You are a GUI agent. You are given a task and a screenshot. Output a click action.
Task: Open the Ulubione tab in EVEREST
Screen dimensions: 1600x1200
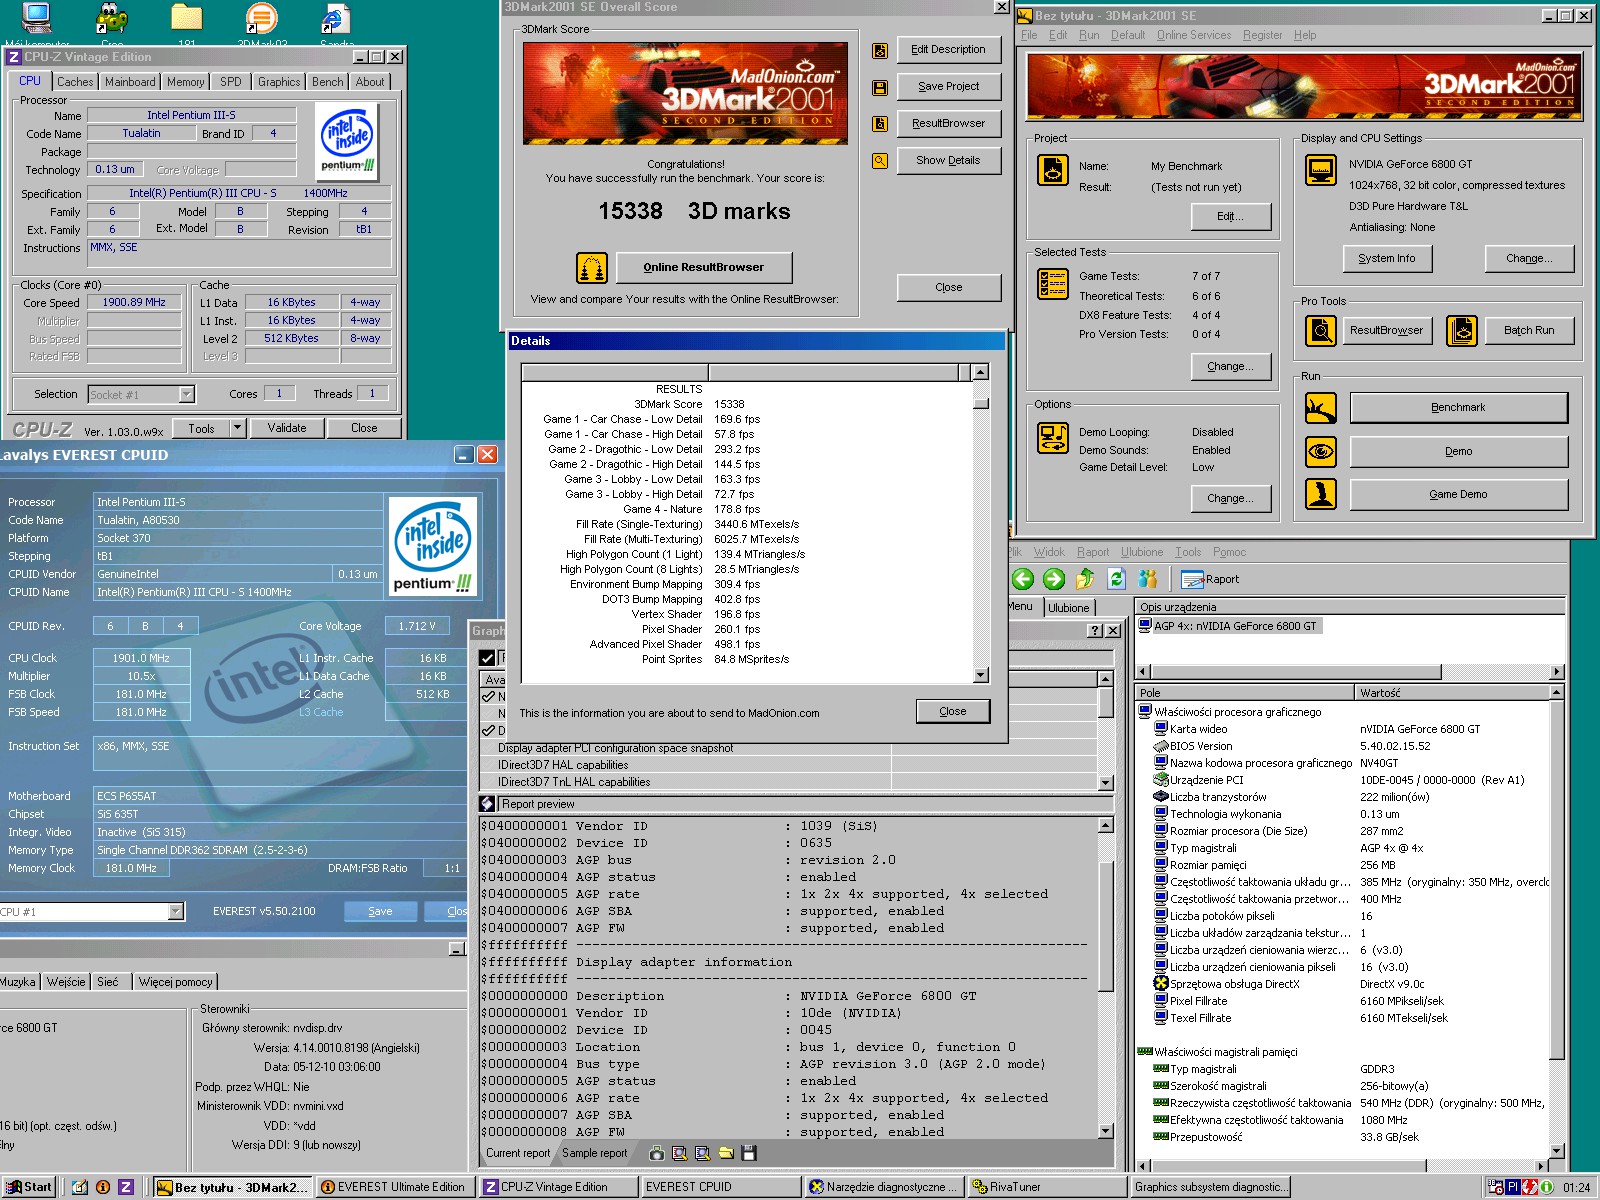[1069, 608]
